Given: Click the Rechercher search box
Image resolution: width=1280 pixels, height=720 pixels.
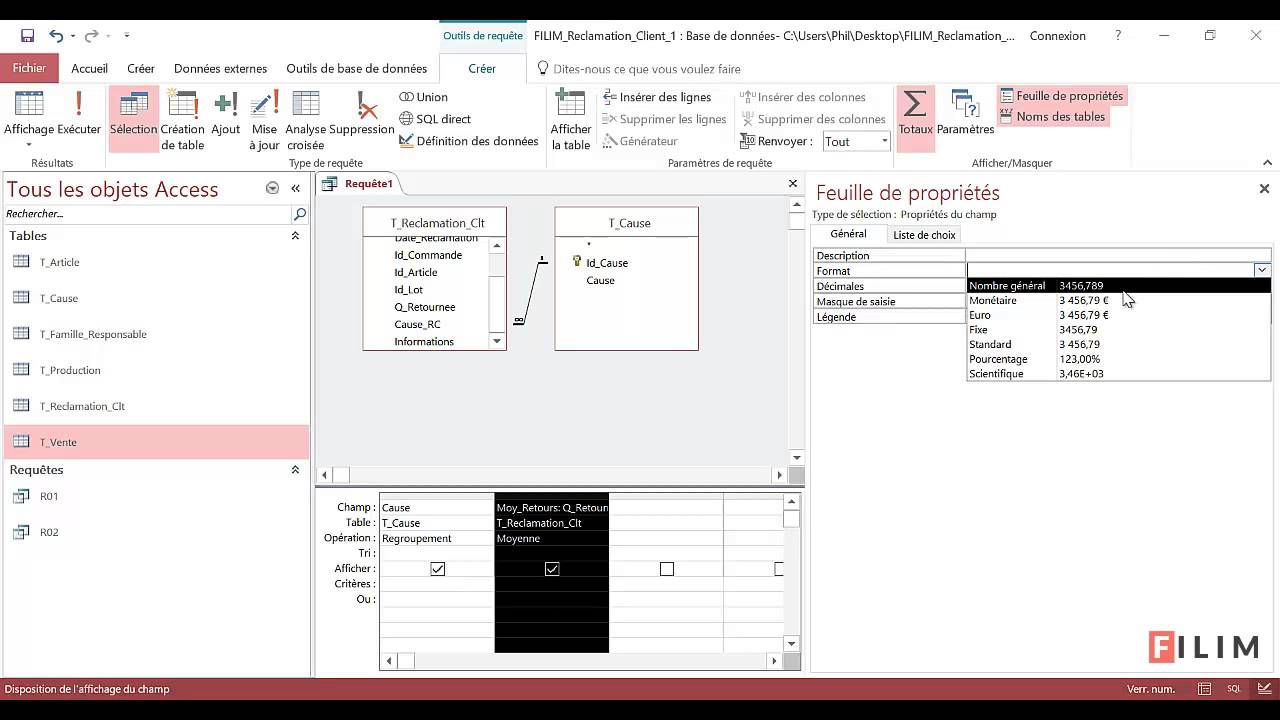Looking at the screenshot, I should (147, 214).
